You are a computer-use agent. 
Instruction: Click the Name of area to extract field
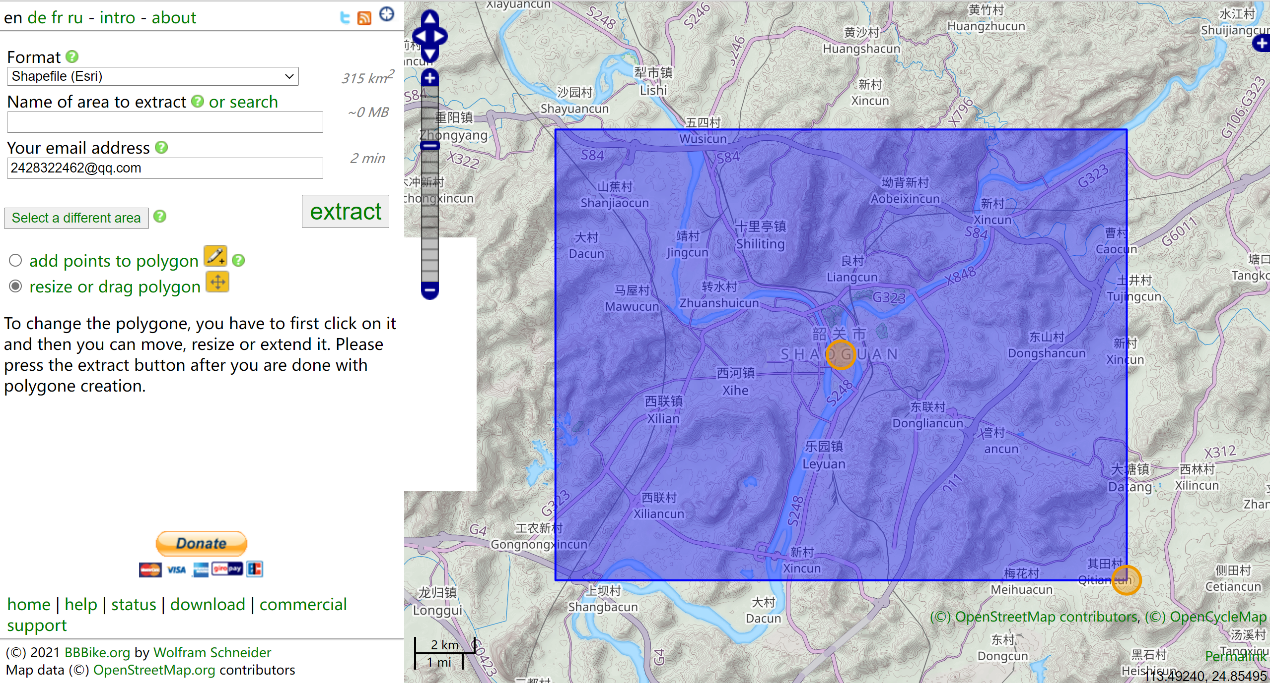165,122
